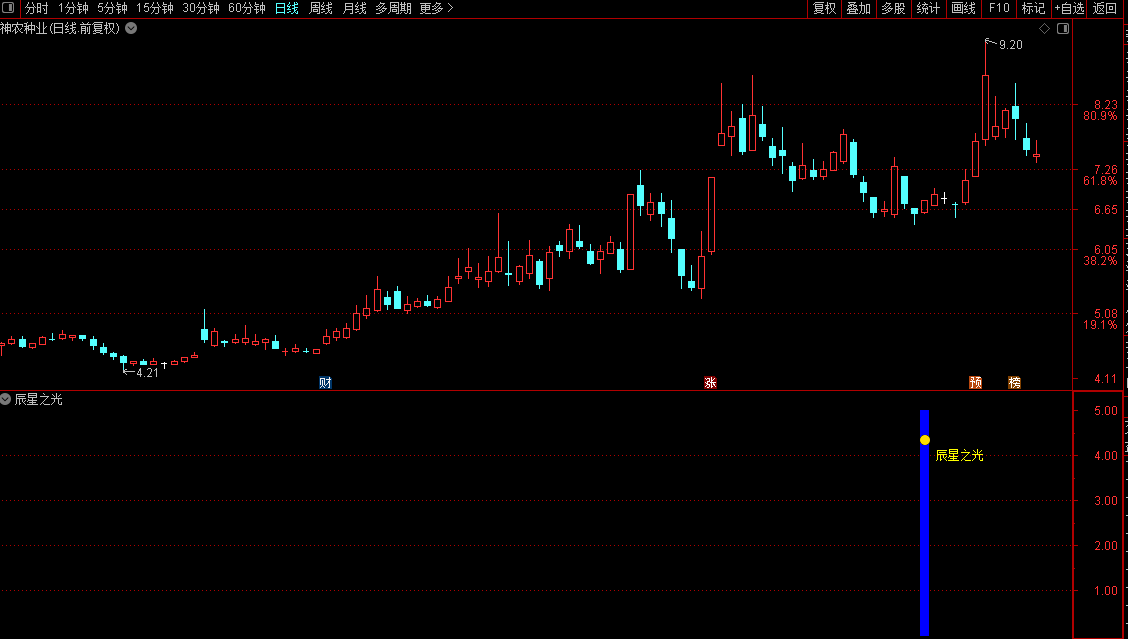Open the 复权 adjustment menu
Image resolution: width=1128 pixels, height=639 pixels.
click(x=824, y=9)
